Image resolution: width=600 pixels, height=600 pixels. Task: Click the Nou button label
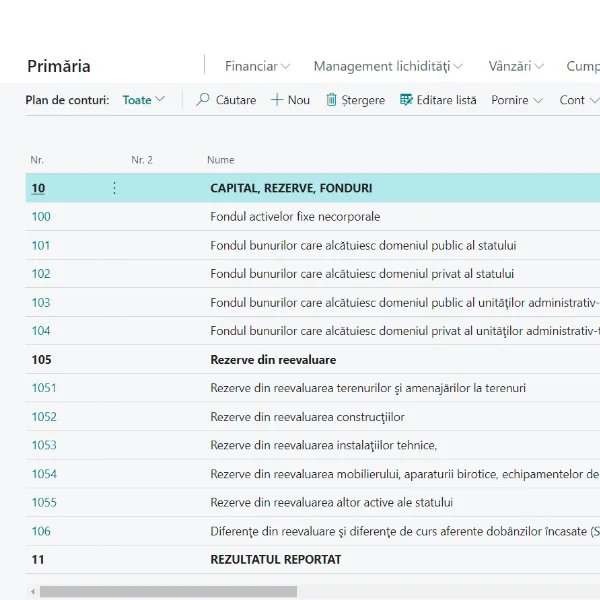tap(298, 100)
